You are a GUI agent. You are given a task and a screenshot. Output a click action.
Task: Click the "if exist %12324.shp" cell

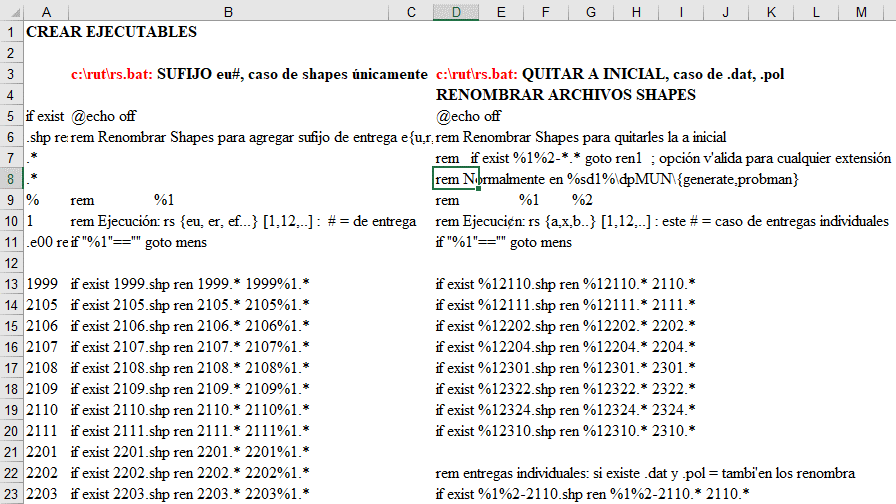(565, 410)
